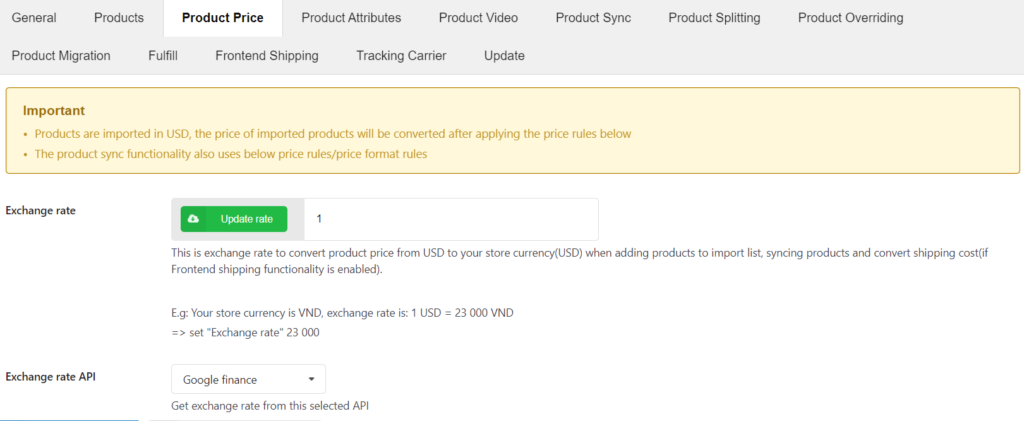Screen dimensions: 1024x421
Task: Click the Exchange rate API label
Action: tap(50, 376)
